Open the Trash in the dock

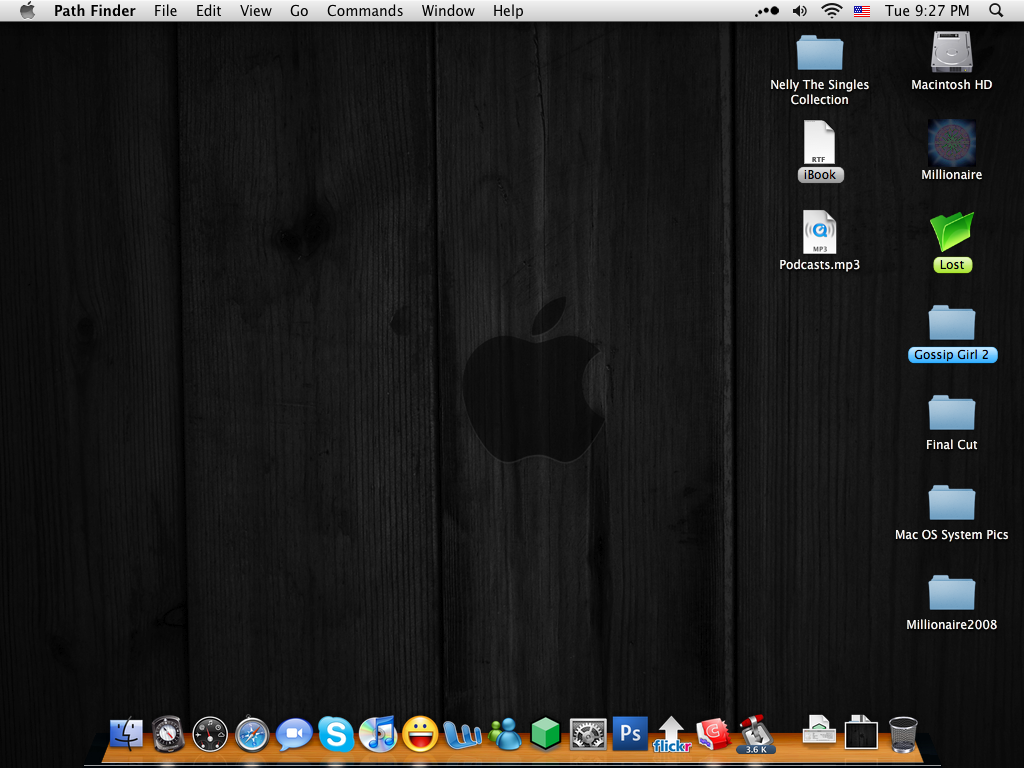(x=903, y=734)
